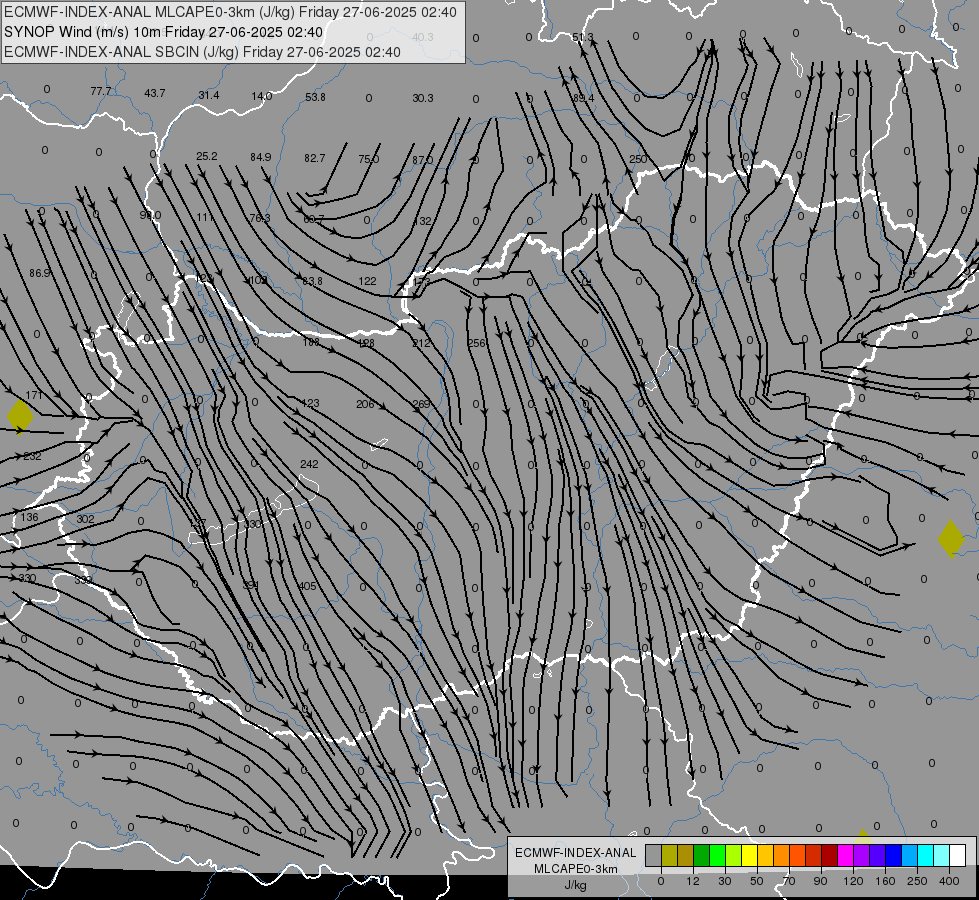Click the map value 14.0
The height and width of the screenshot is (900, 979).
262,96
